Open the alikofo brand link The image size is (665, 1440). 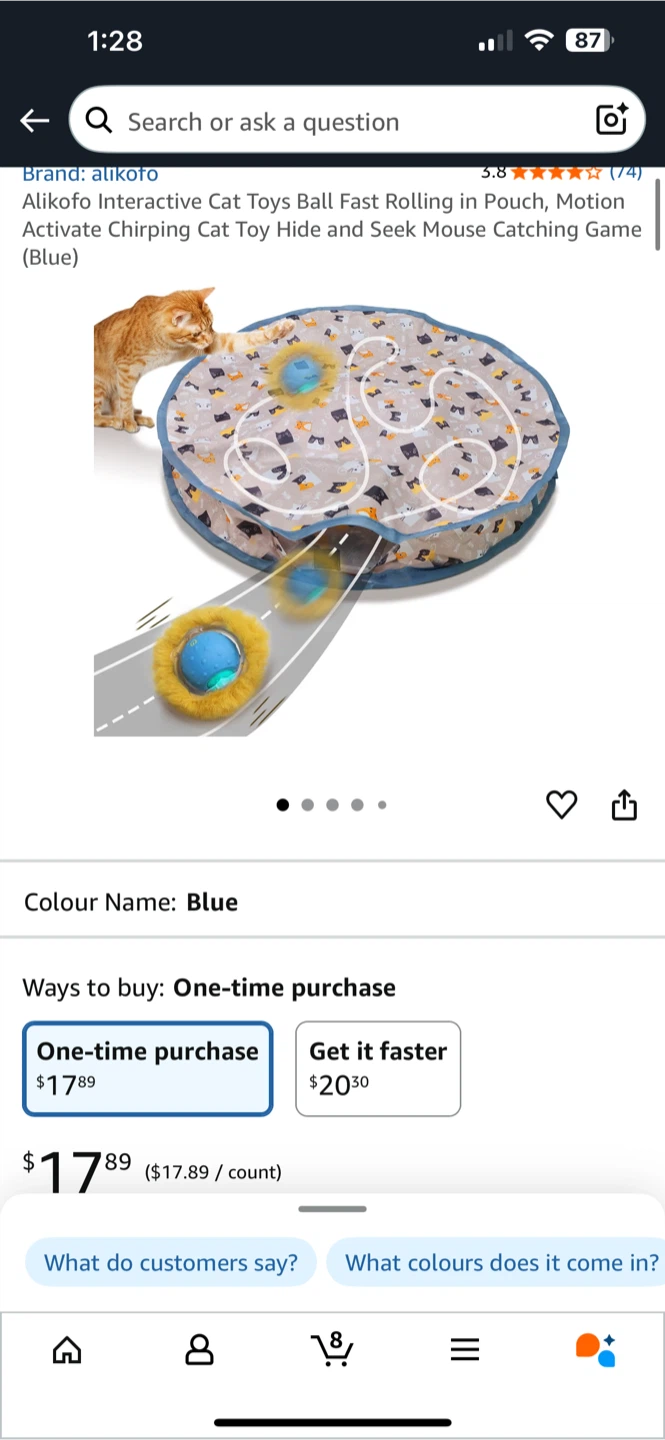90,174
